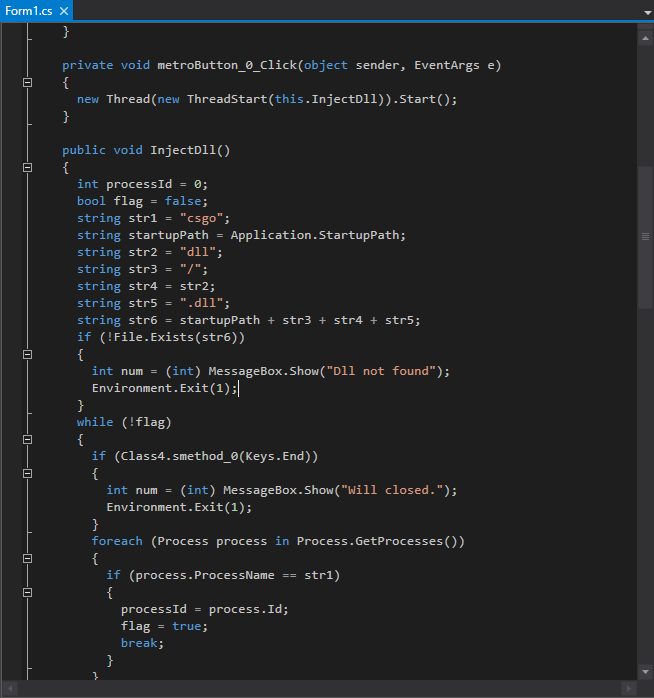
Task: Collapse the InjectDll method body
Action: (28, 167)
